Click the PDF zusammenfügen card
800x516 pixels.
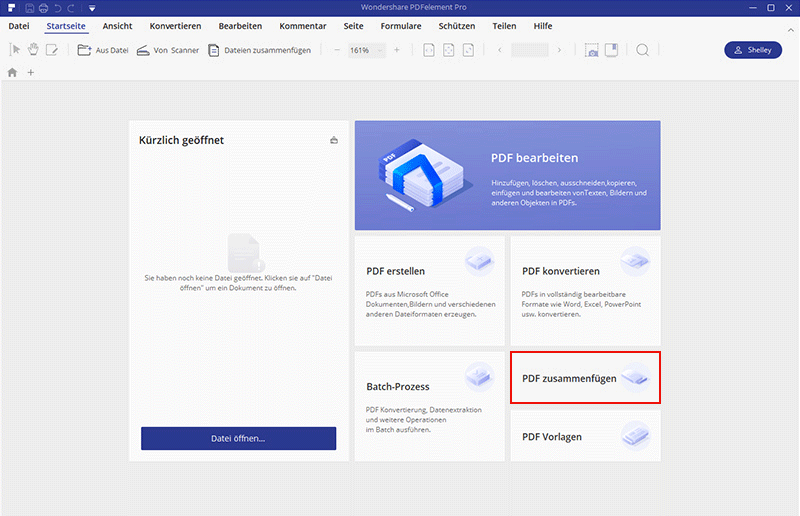585,378
